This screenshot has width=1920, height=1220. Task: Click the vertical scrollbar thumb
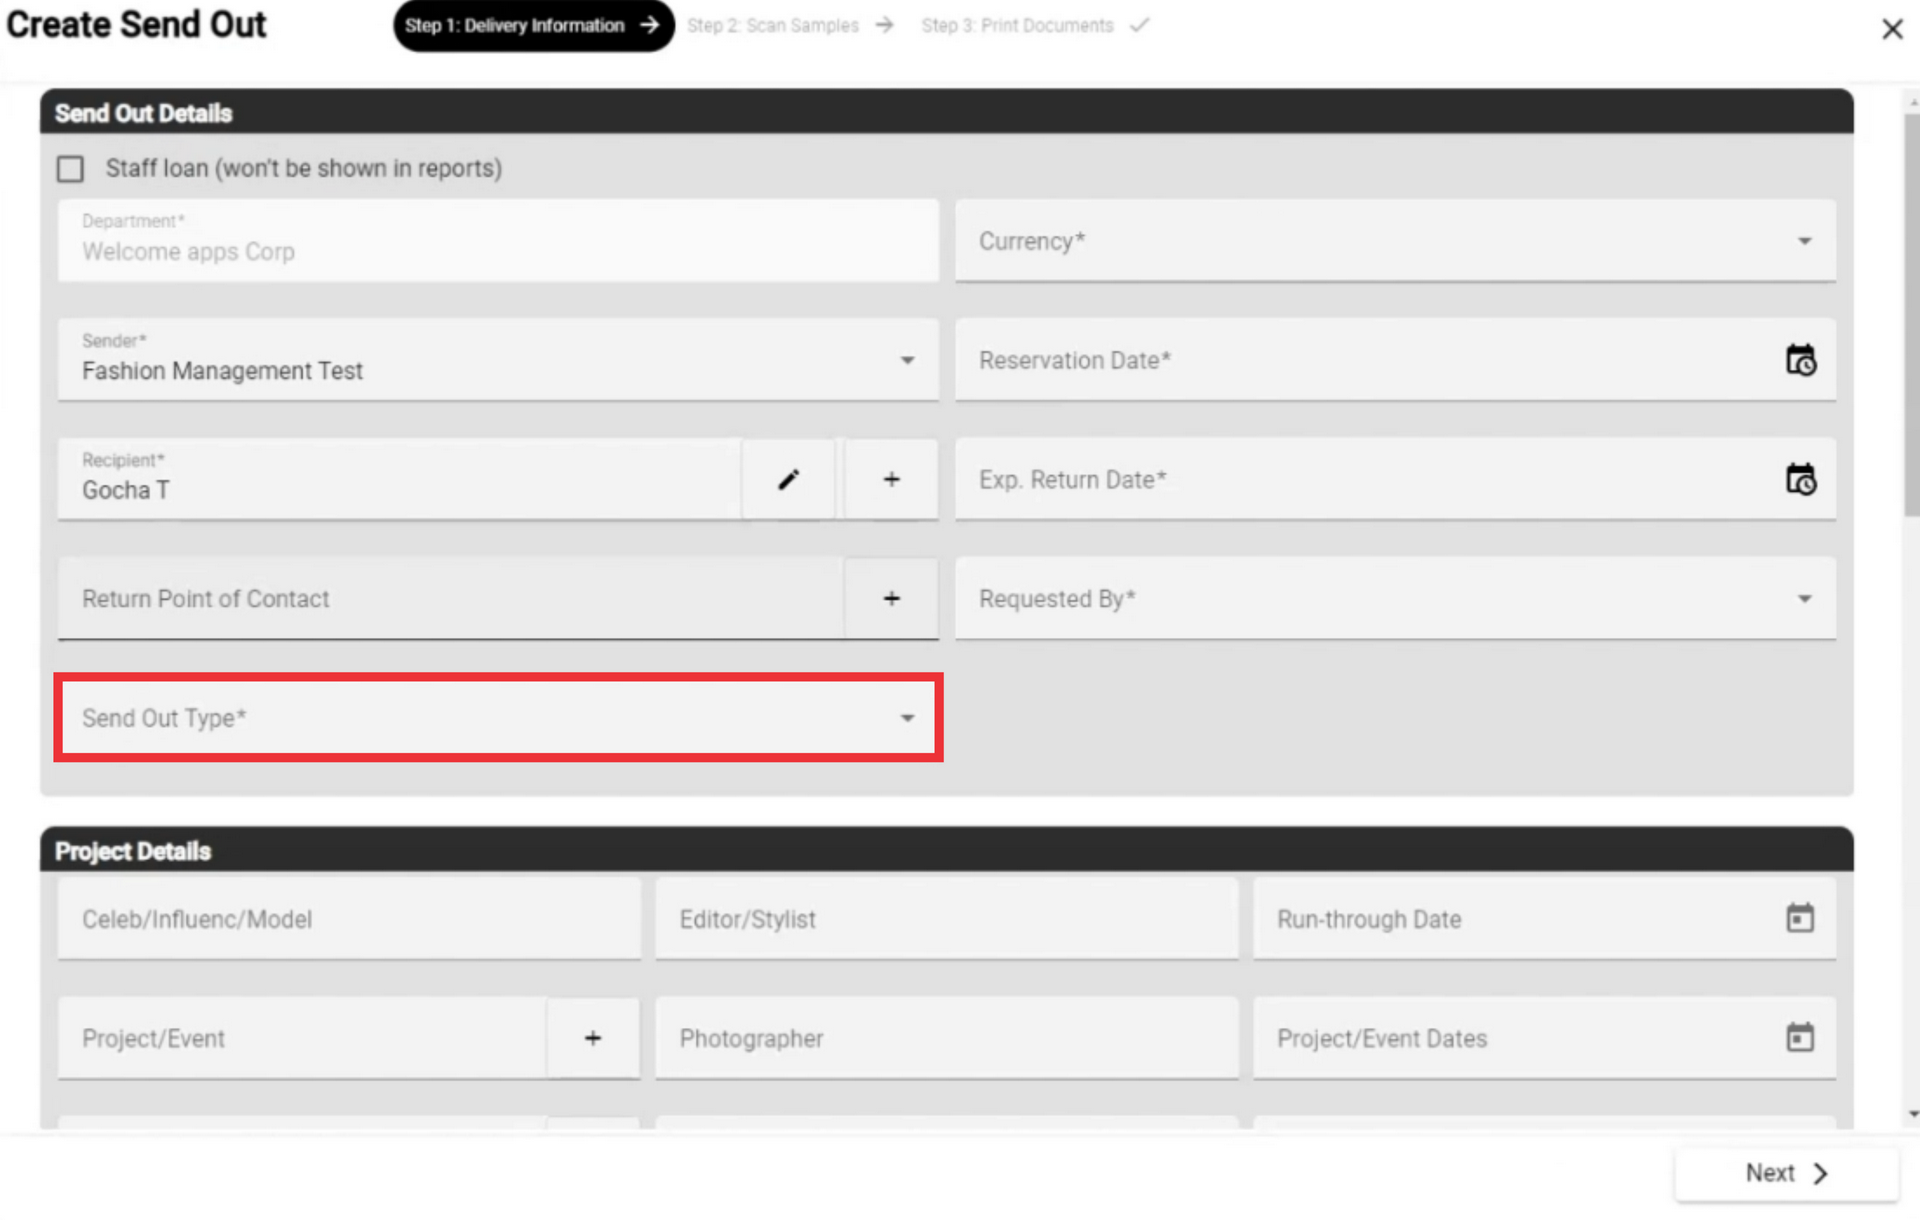(x=1912, y=315)
